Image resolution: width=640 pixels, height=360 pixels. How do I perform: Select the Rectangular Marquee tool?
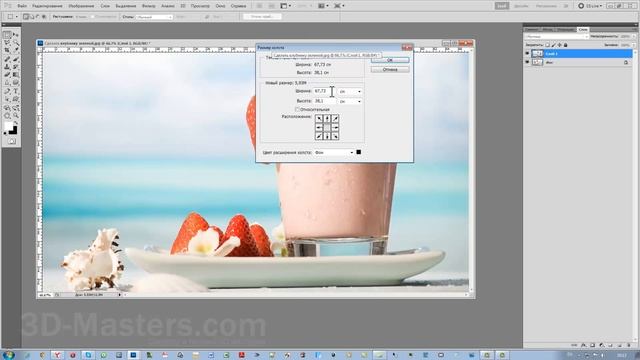click(7, 35)
